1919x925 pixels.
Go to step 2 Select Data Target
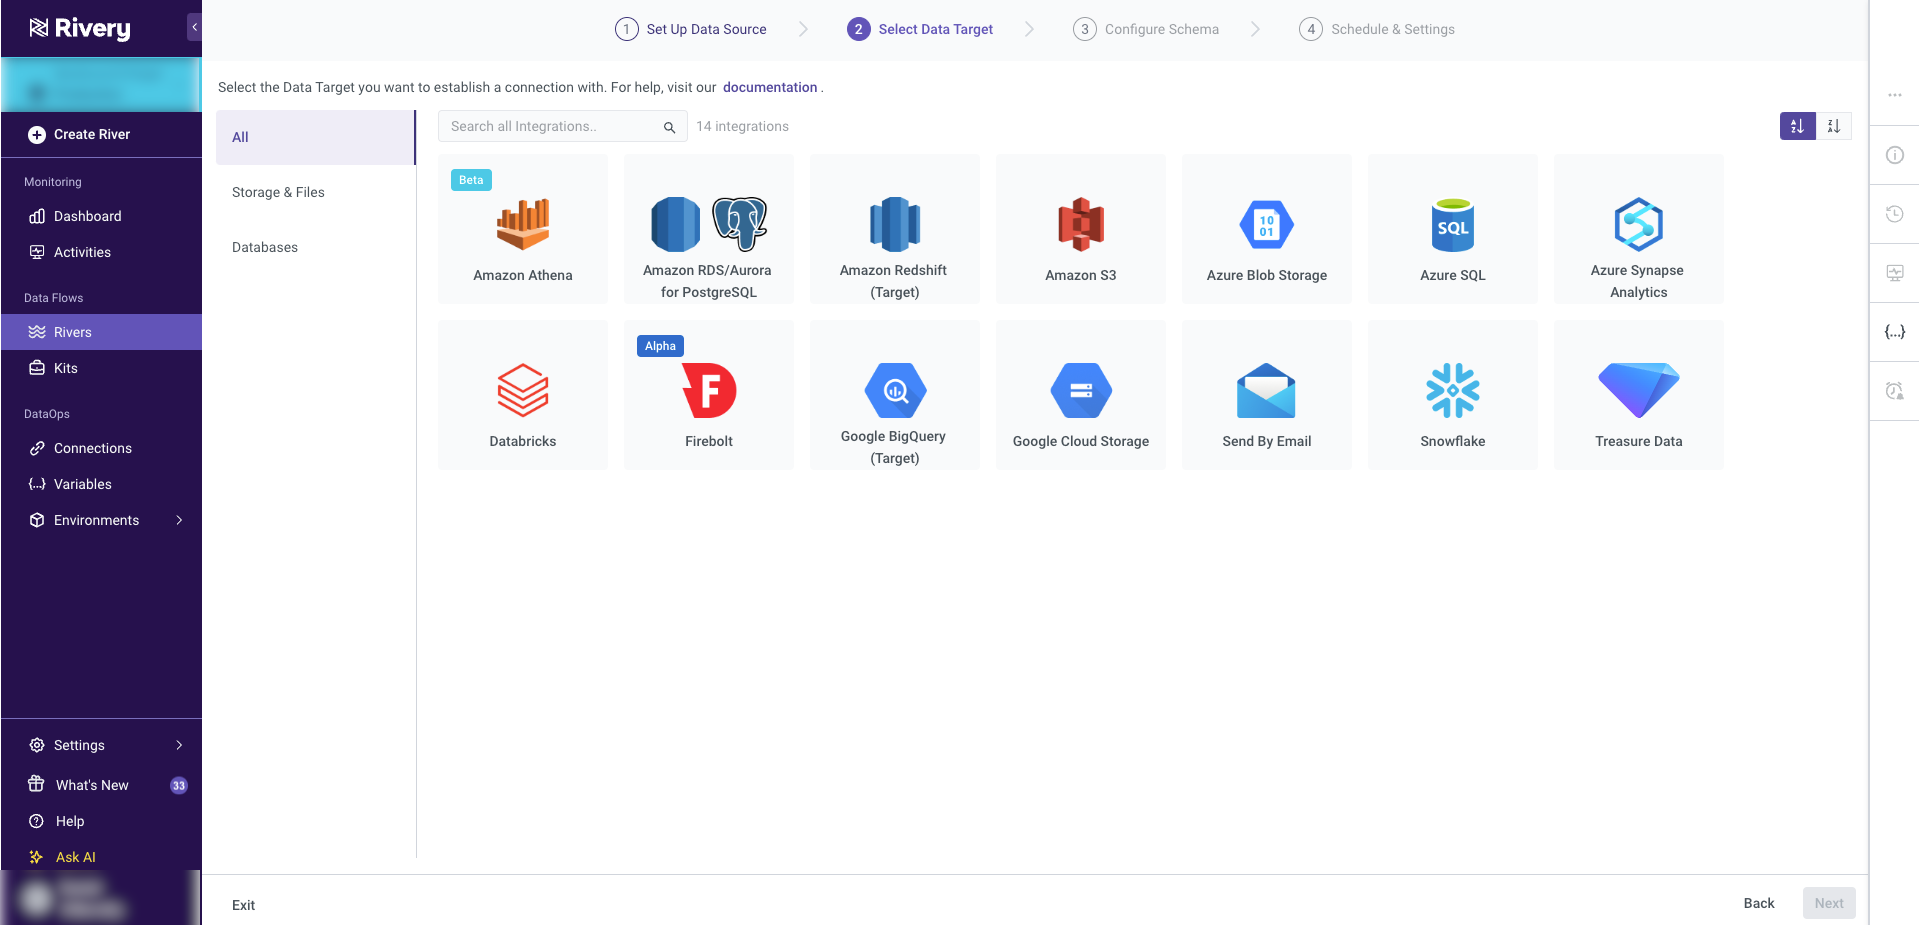920,29
